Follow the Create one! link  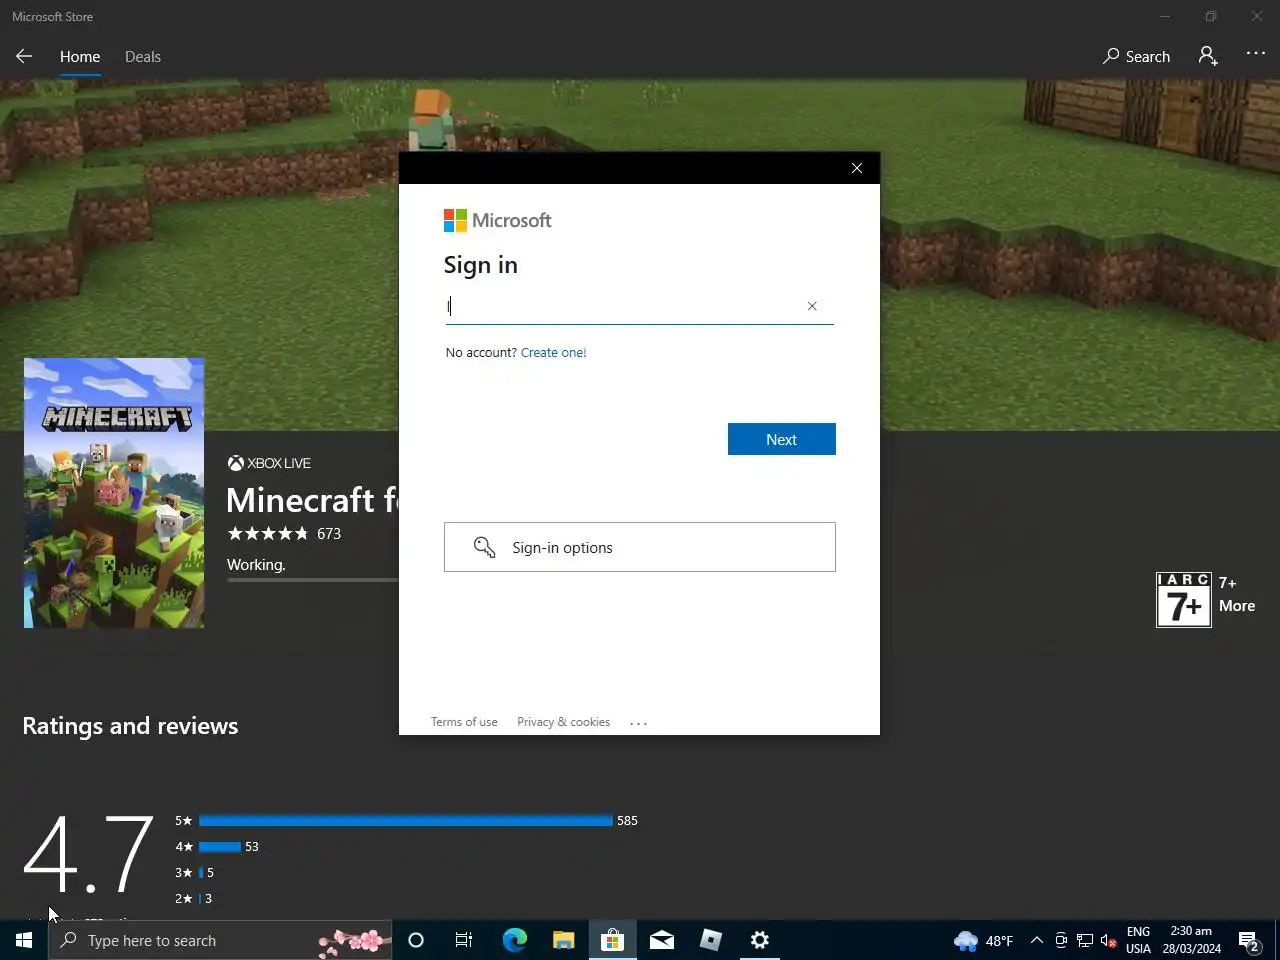554,353
